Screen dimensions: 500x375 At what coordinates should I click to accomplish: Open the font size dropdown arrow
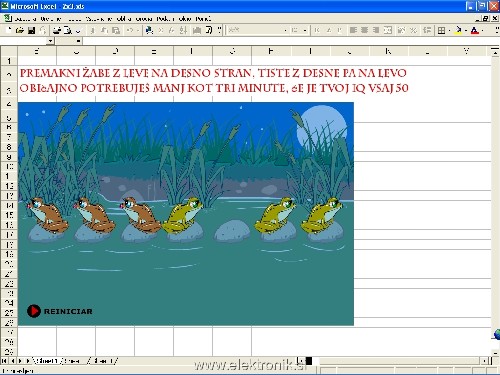pos(305,30)
